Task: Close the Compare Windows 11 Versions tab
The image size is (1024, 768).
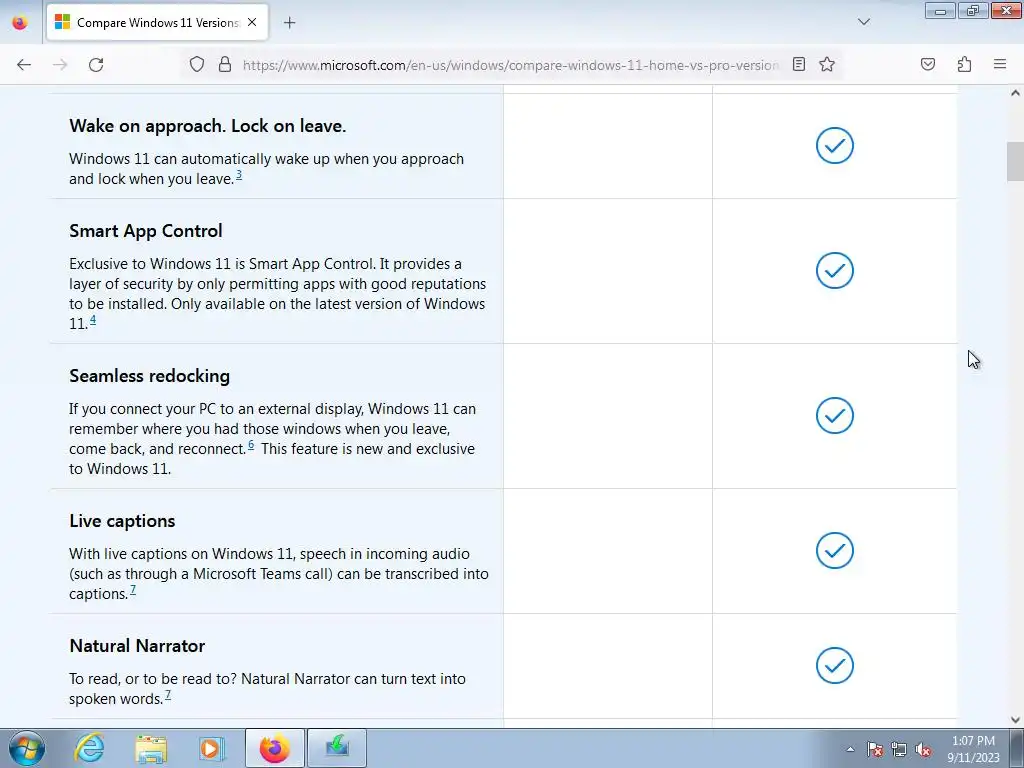Action: tap(252, 22)
